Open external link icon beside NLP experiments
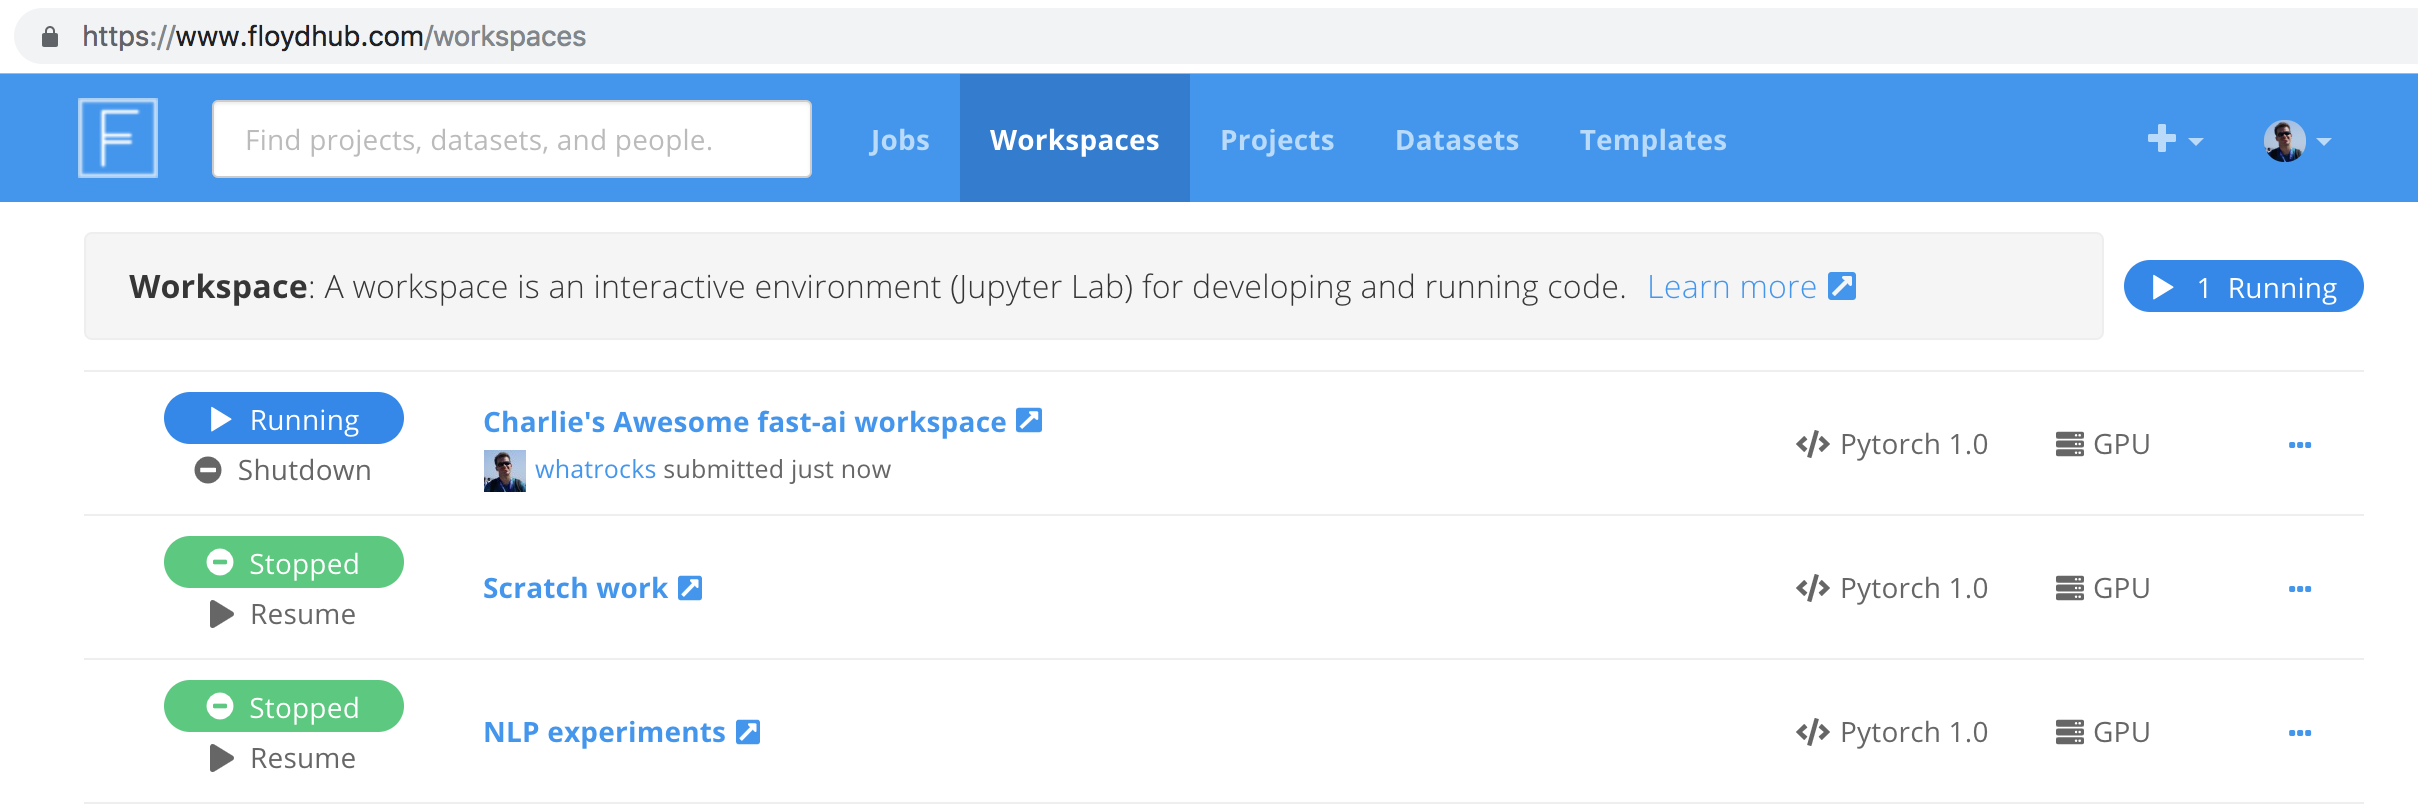The height and width of the screenshot is (810, 2418). 748,732
